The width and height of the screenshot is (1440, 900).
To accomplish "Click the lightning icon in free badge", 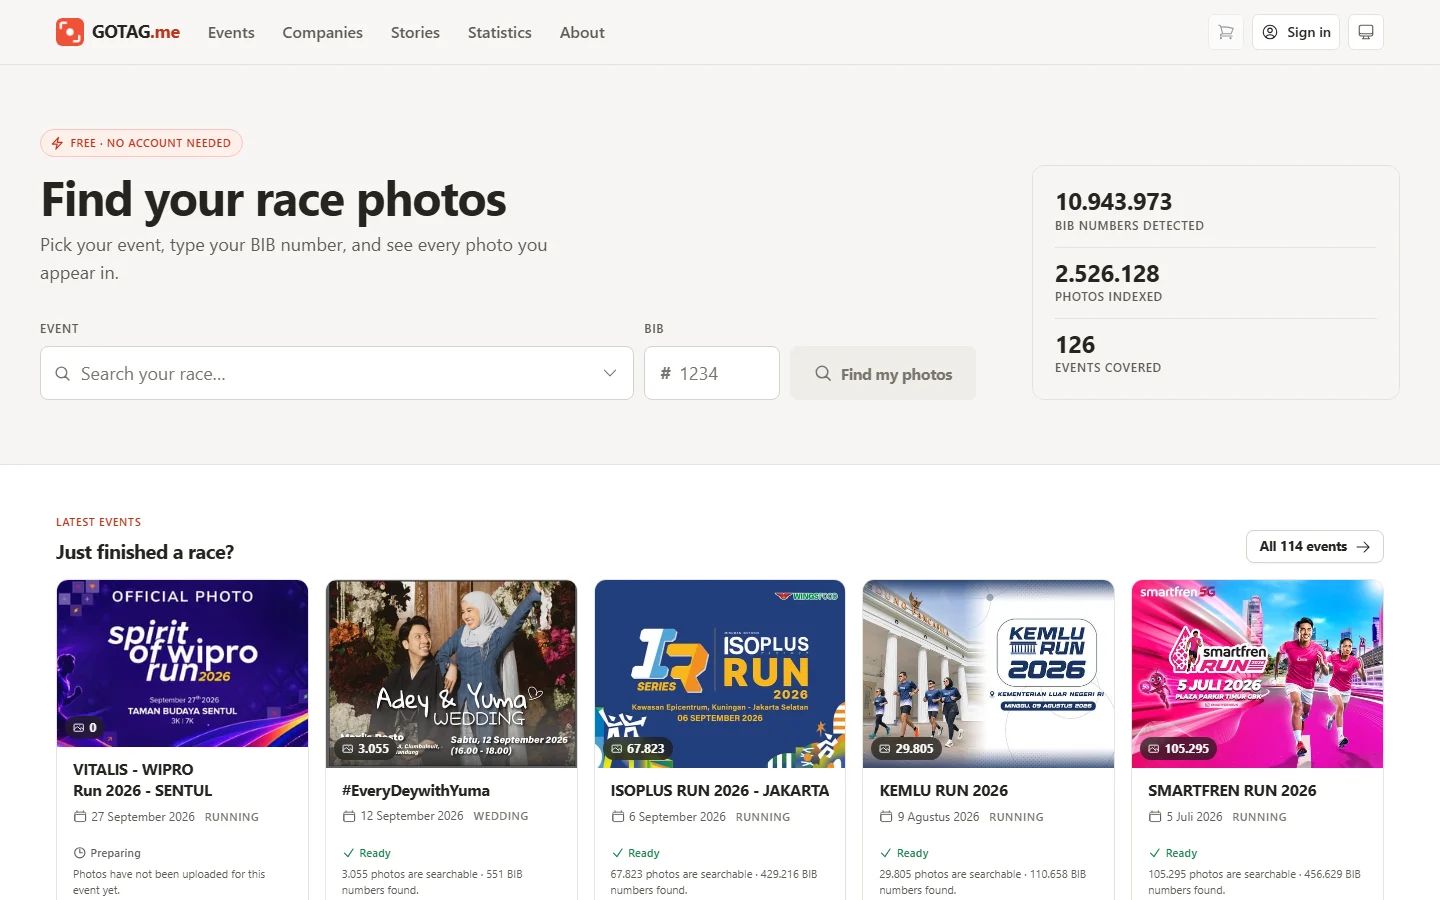I will [57, 143].
